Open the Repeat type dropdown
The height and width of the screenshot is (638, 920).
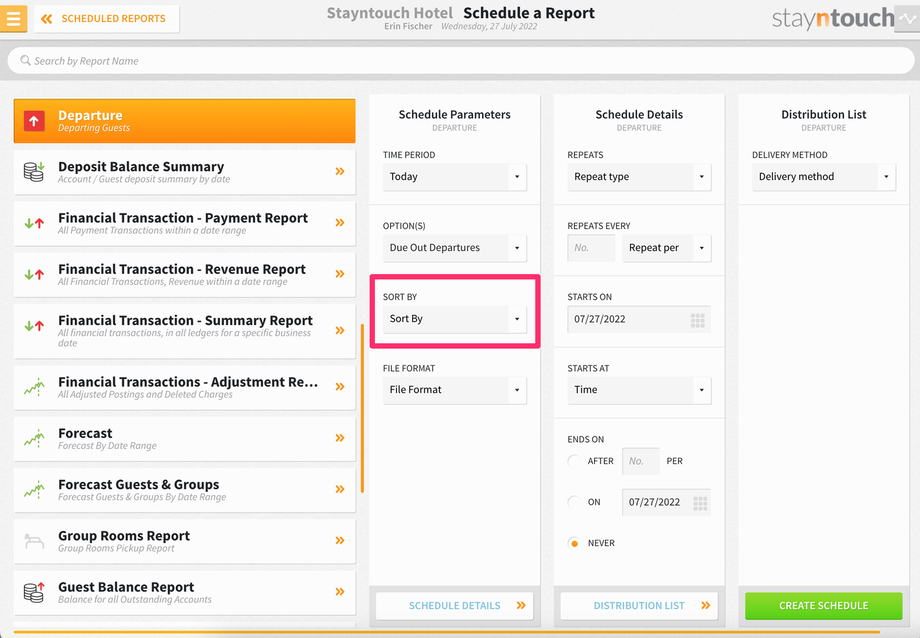(639, 177)
